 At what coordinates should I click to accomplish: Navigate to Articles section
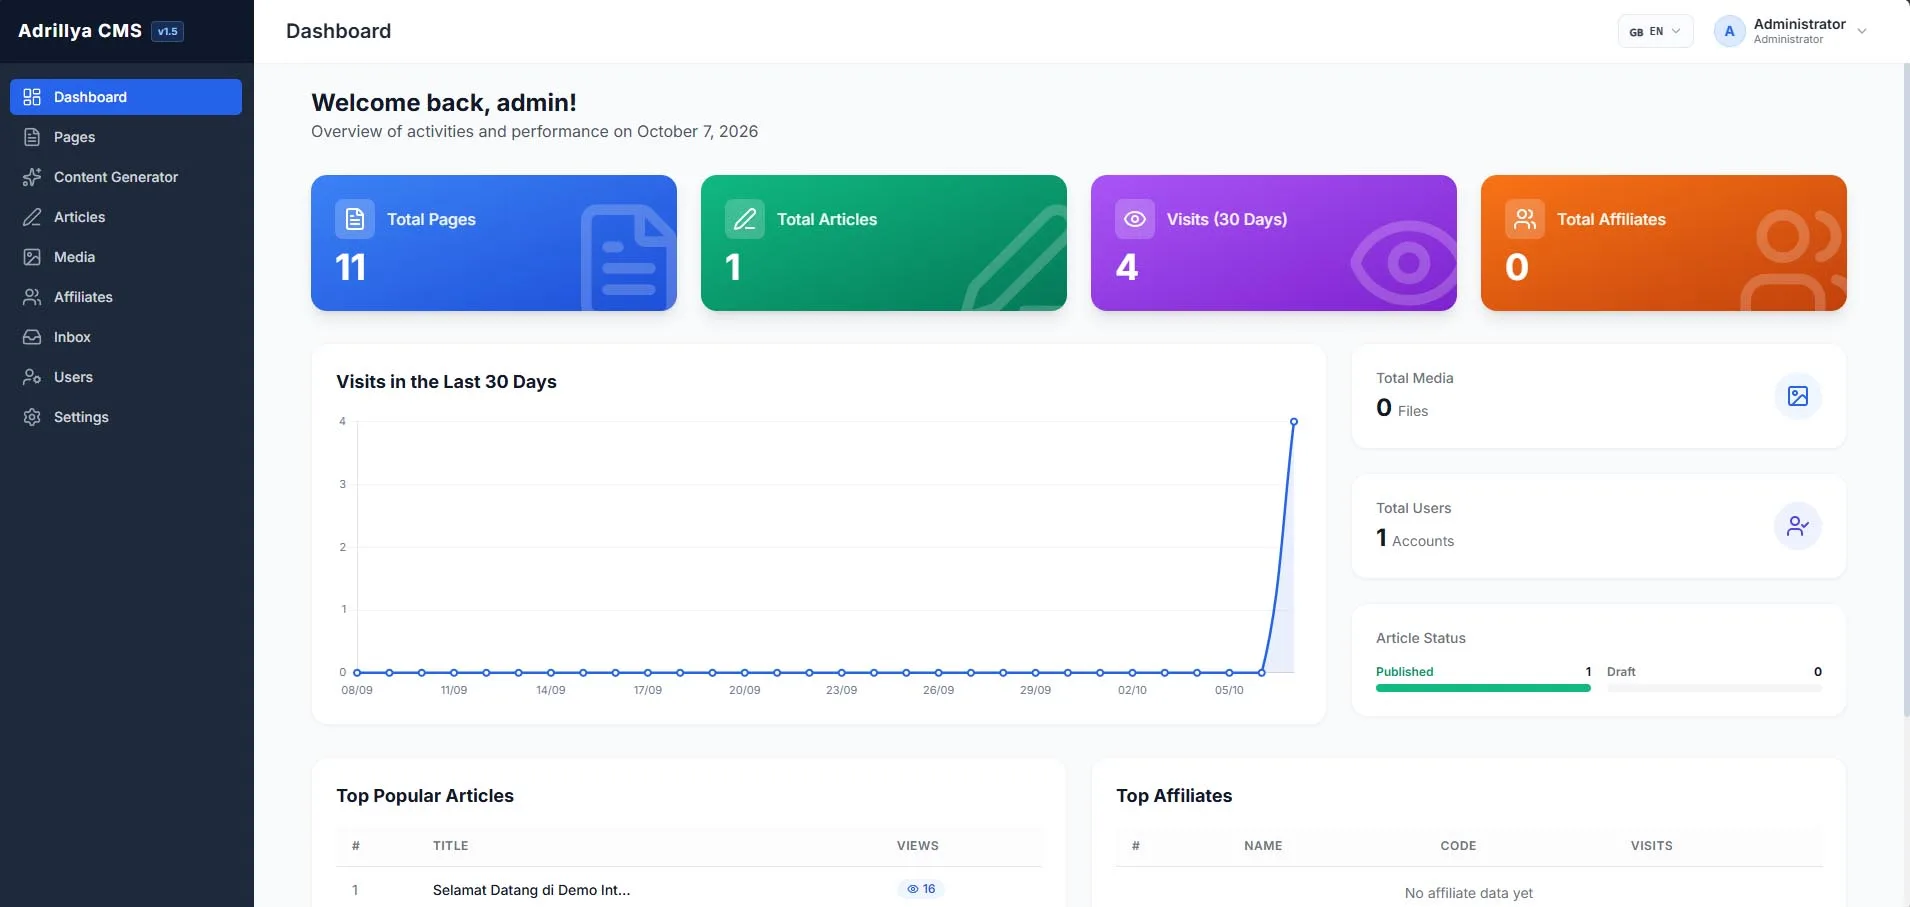tap(126, 217)
